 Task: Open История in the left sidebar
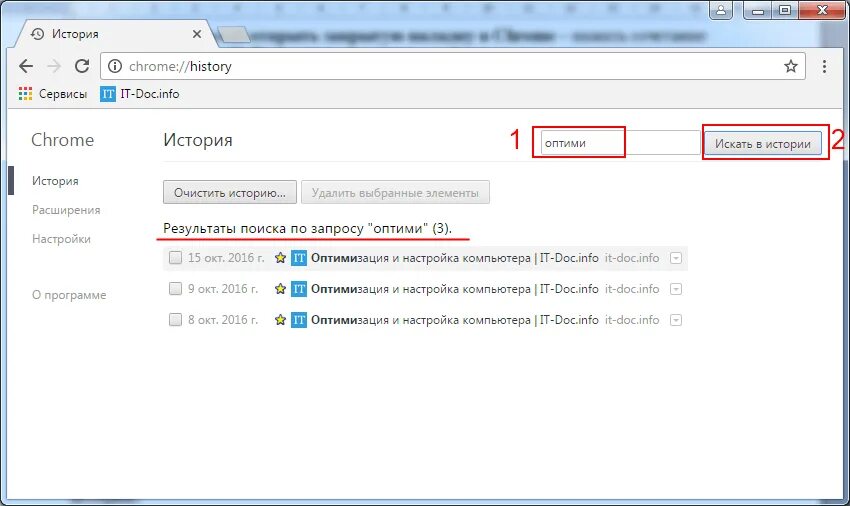coord(55,181)
